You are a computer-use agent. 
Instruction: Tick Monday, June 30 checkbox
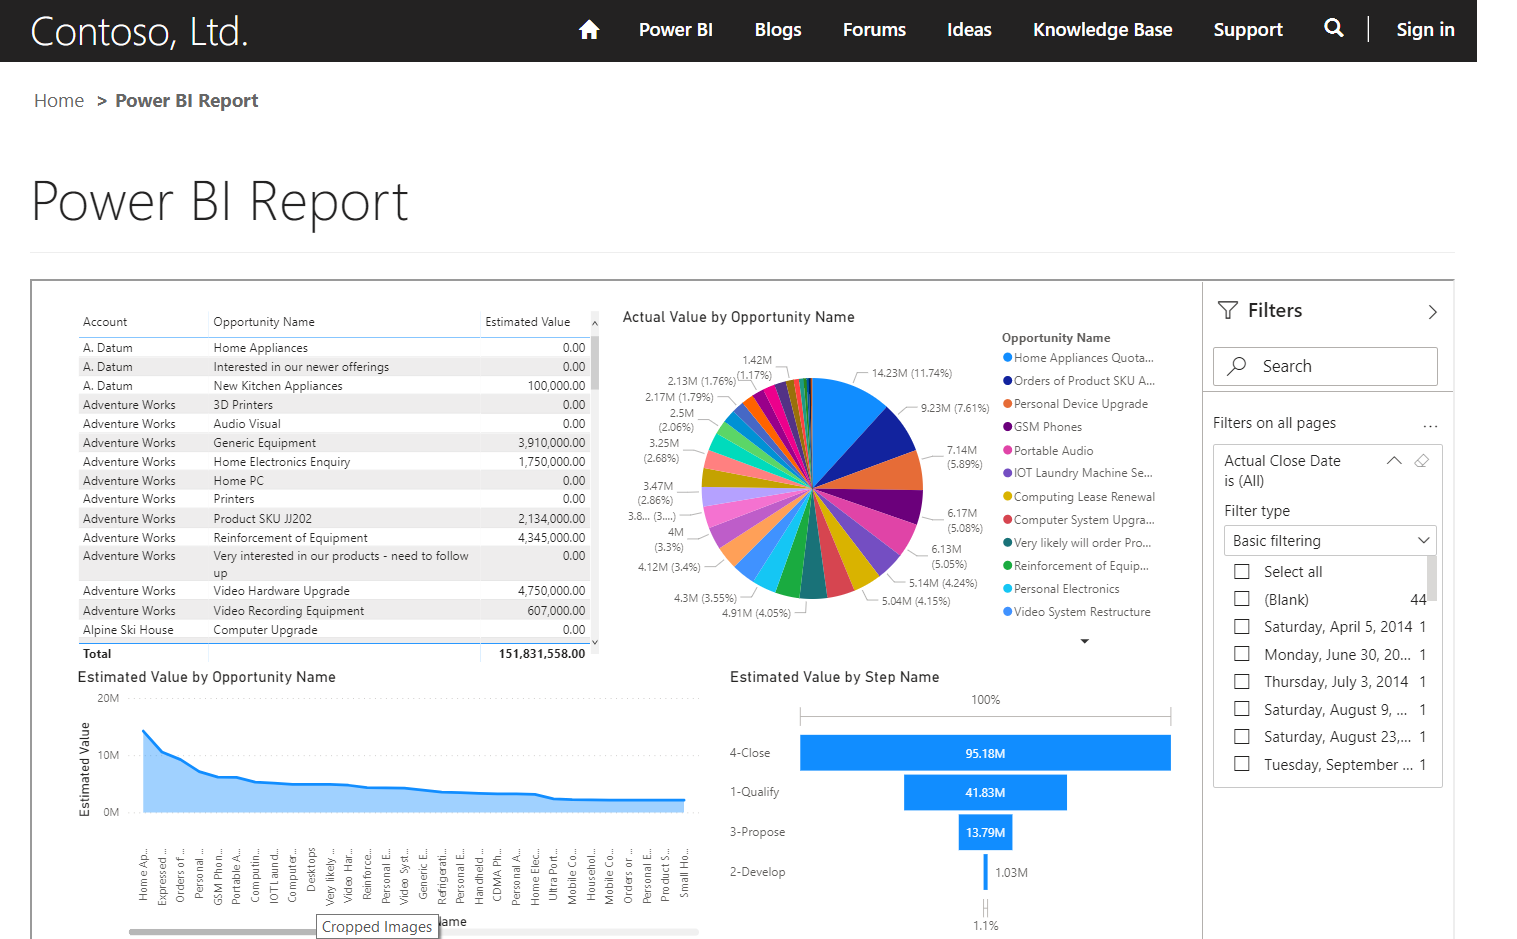point(1242,654)
